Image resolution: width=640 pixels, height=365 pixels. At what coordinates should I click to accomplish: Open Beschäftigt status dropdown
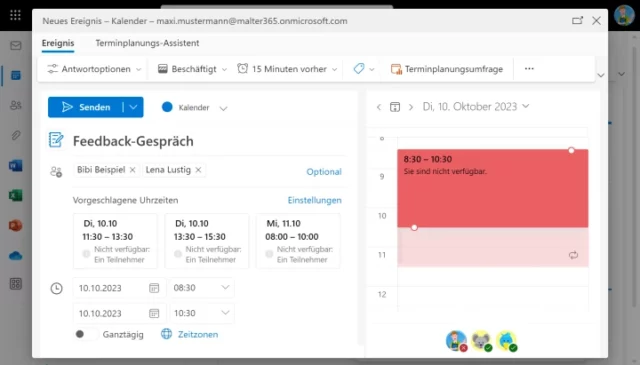click(x=192, y=69)
